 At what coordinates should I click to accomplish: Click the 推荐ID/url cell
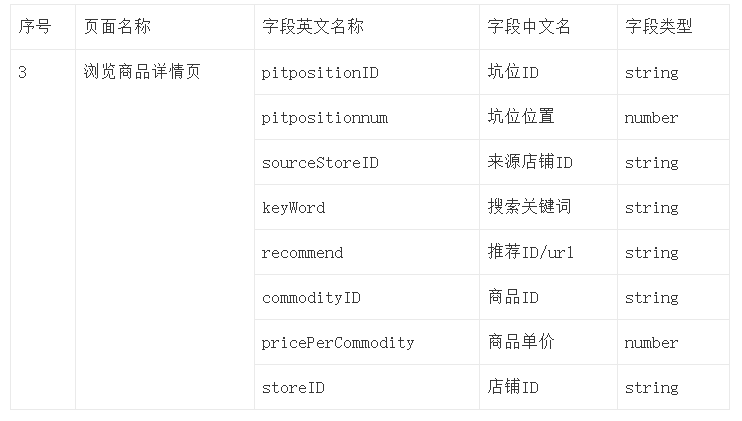531,252
